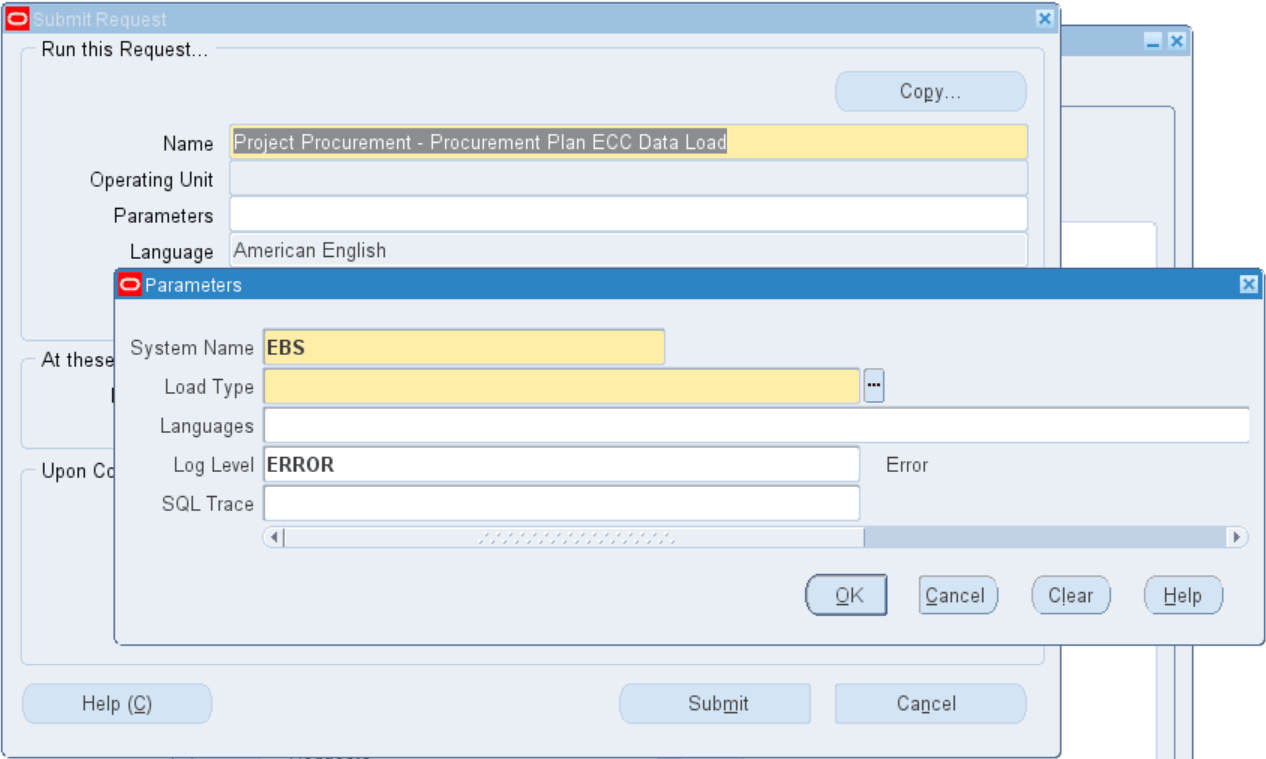1266x759 pixels.
Task: Focus the Load Type field
Action: (x=562, y=386)
